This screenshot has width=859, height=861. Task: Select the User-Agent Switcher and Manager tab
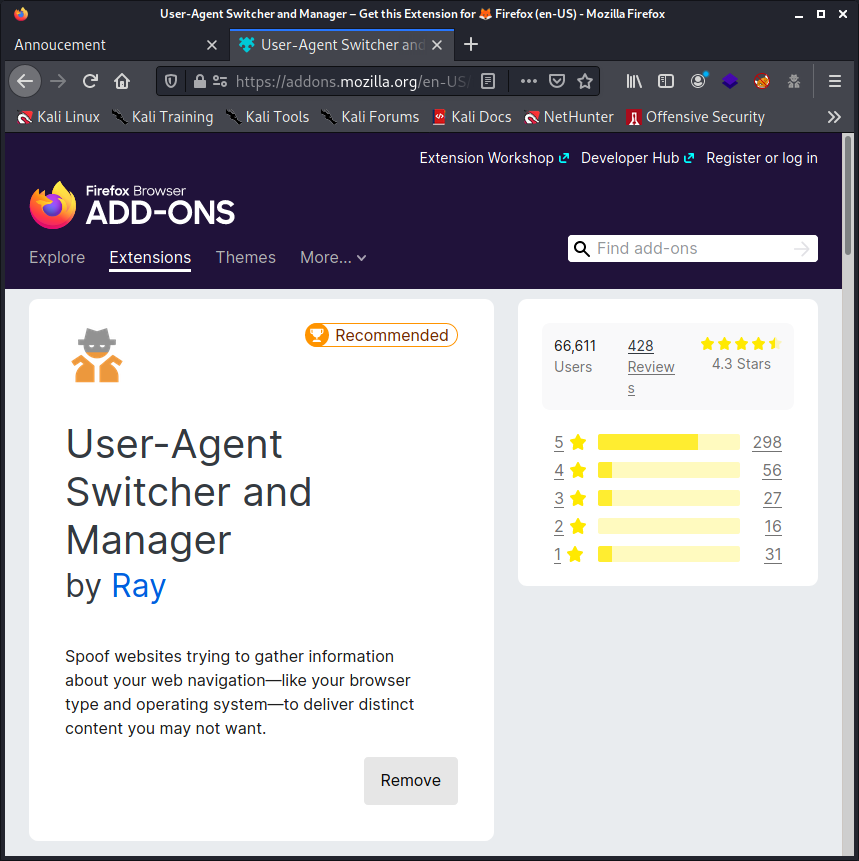click(342, 45)
